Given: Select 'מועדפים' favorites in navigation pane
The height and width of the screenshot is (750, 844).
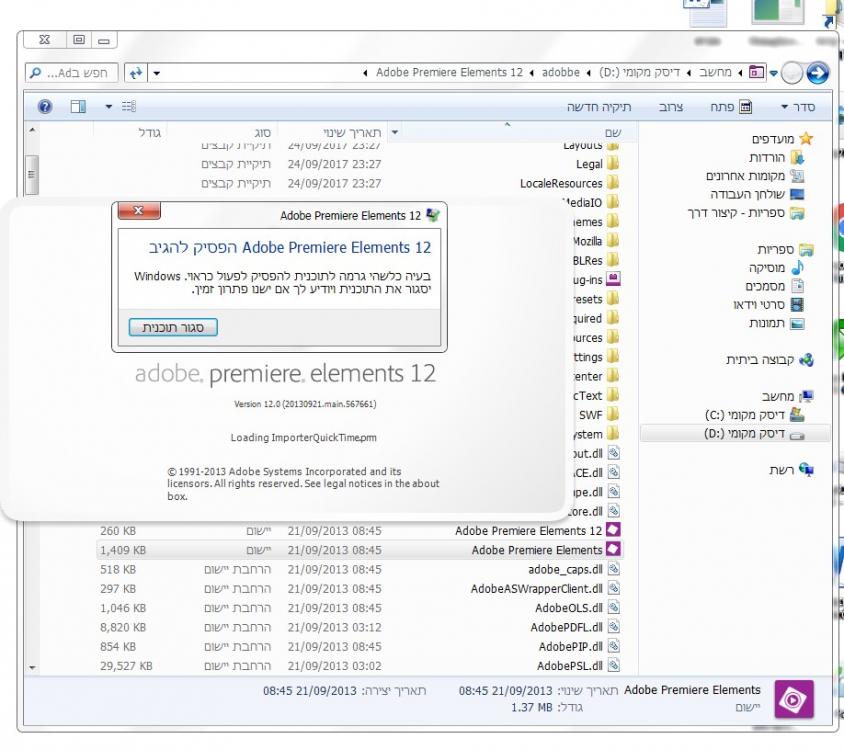Looking at the screenshot, I should [x=772, y=139].
